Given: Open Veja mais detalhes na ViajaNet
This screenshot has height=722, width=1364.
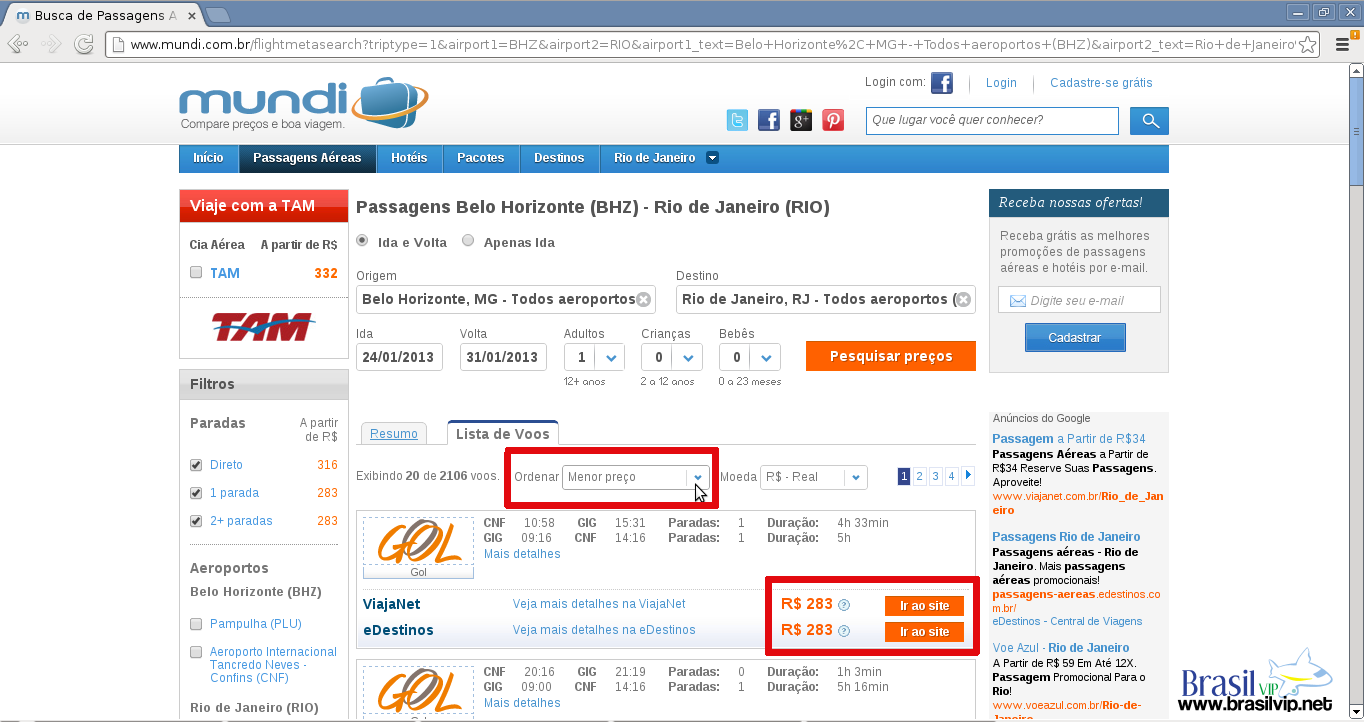Looking at the screenshot, I should 599,604.
